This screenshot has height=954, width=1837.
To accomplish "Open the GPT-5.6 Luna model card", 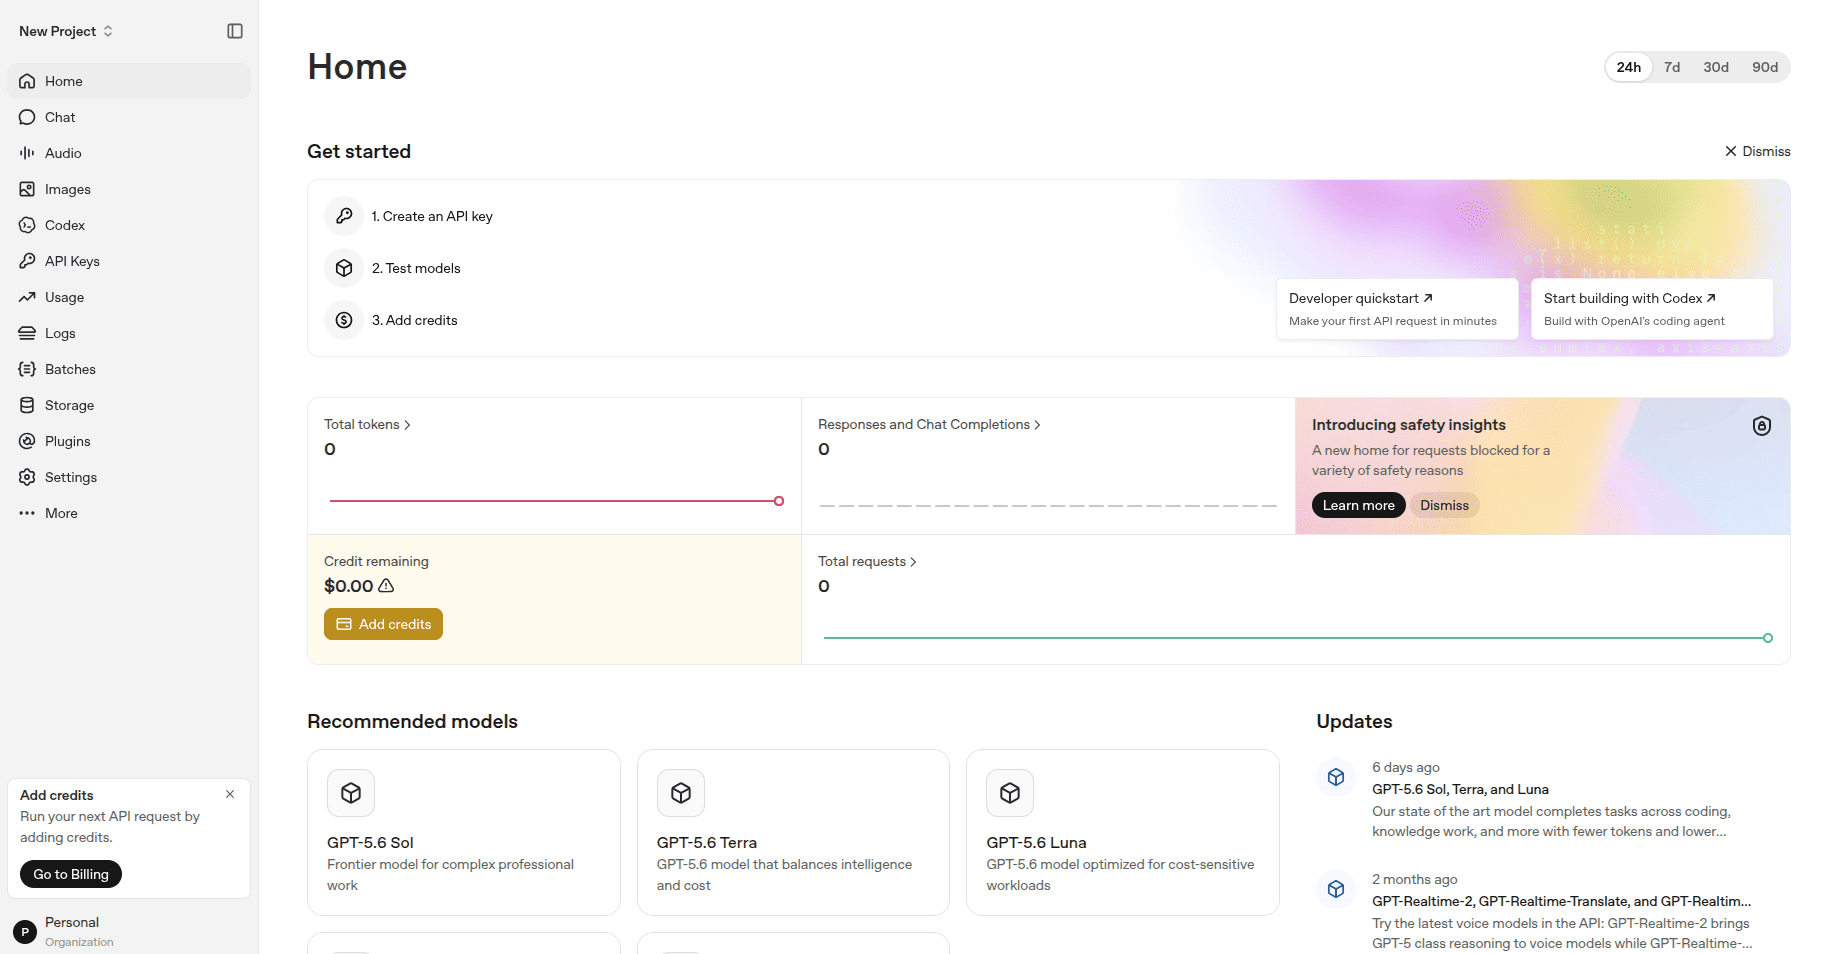I will pos(1123,832).
